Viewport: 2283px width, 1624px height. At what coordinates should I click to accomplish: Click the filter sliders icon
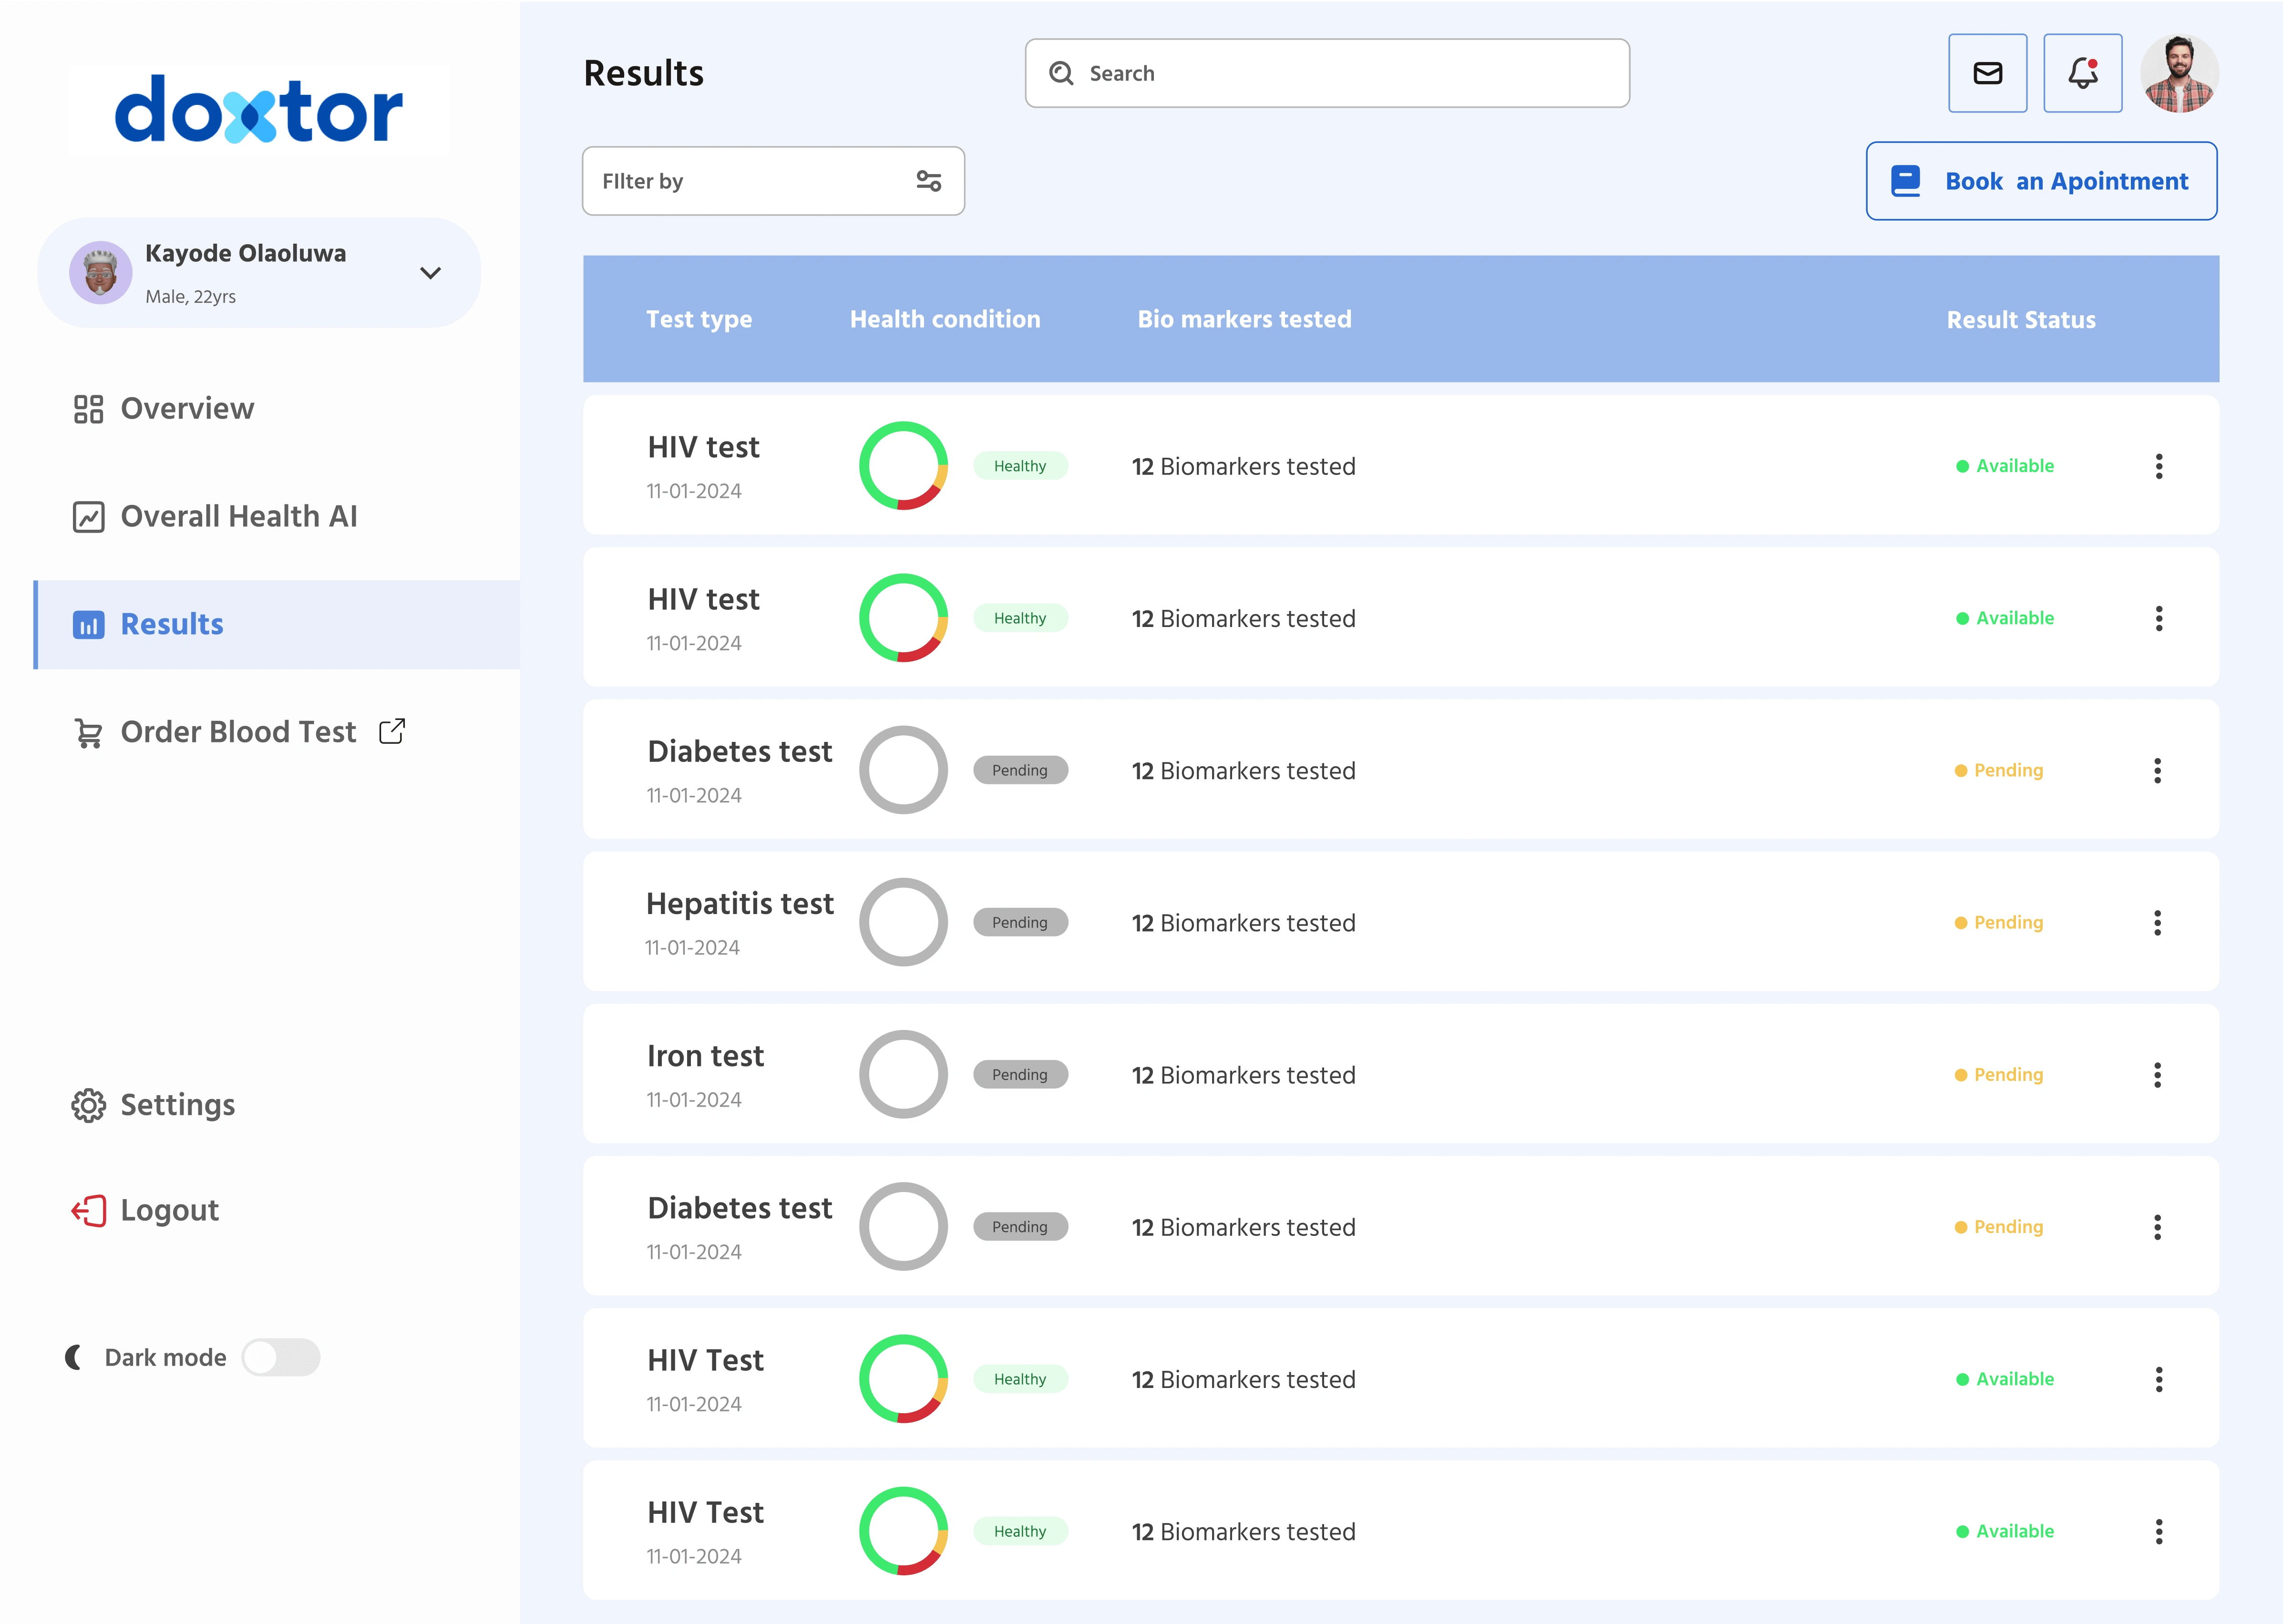coord(929,181)
